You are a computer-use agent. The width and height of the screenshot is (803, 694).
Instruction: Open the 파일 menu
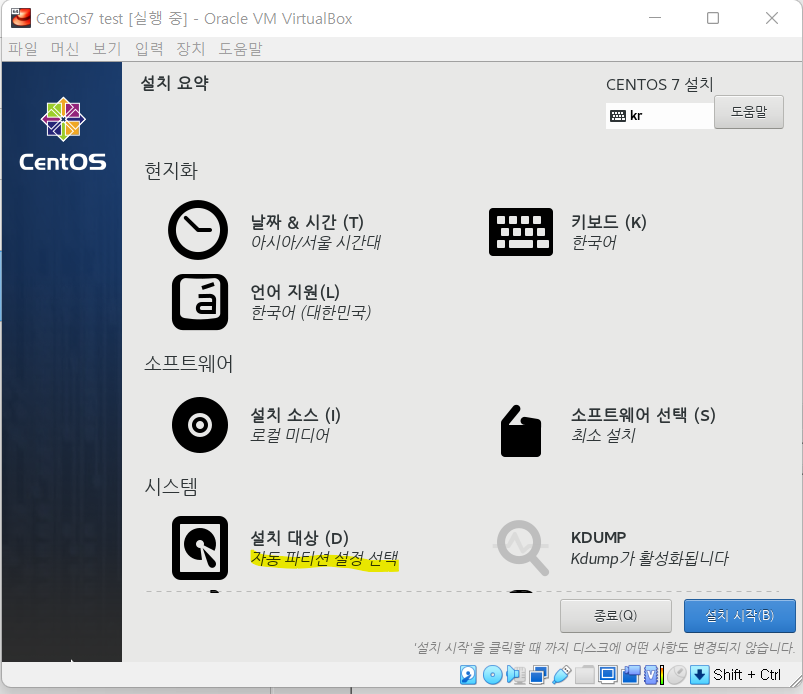[x=23, y=49]
